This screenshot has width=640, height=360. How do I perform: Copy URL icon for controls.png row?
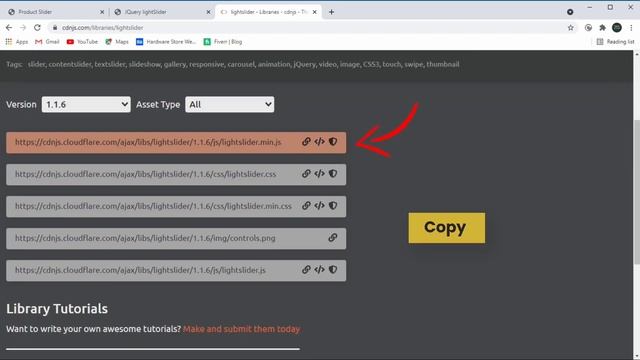tap(333, 238)
